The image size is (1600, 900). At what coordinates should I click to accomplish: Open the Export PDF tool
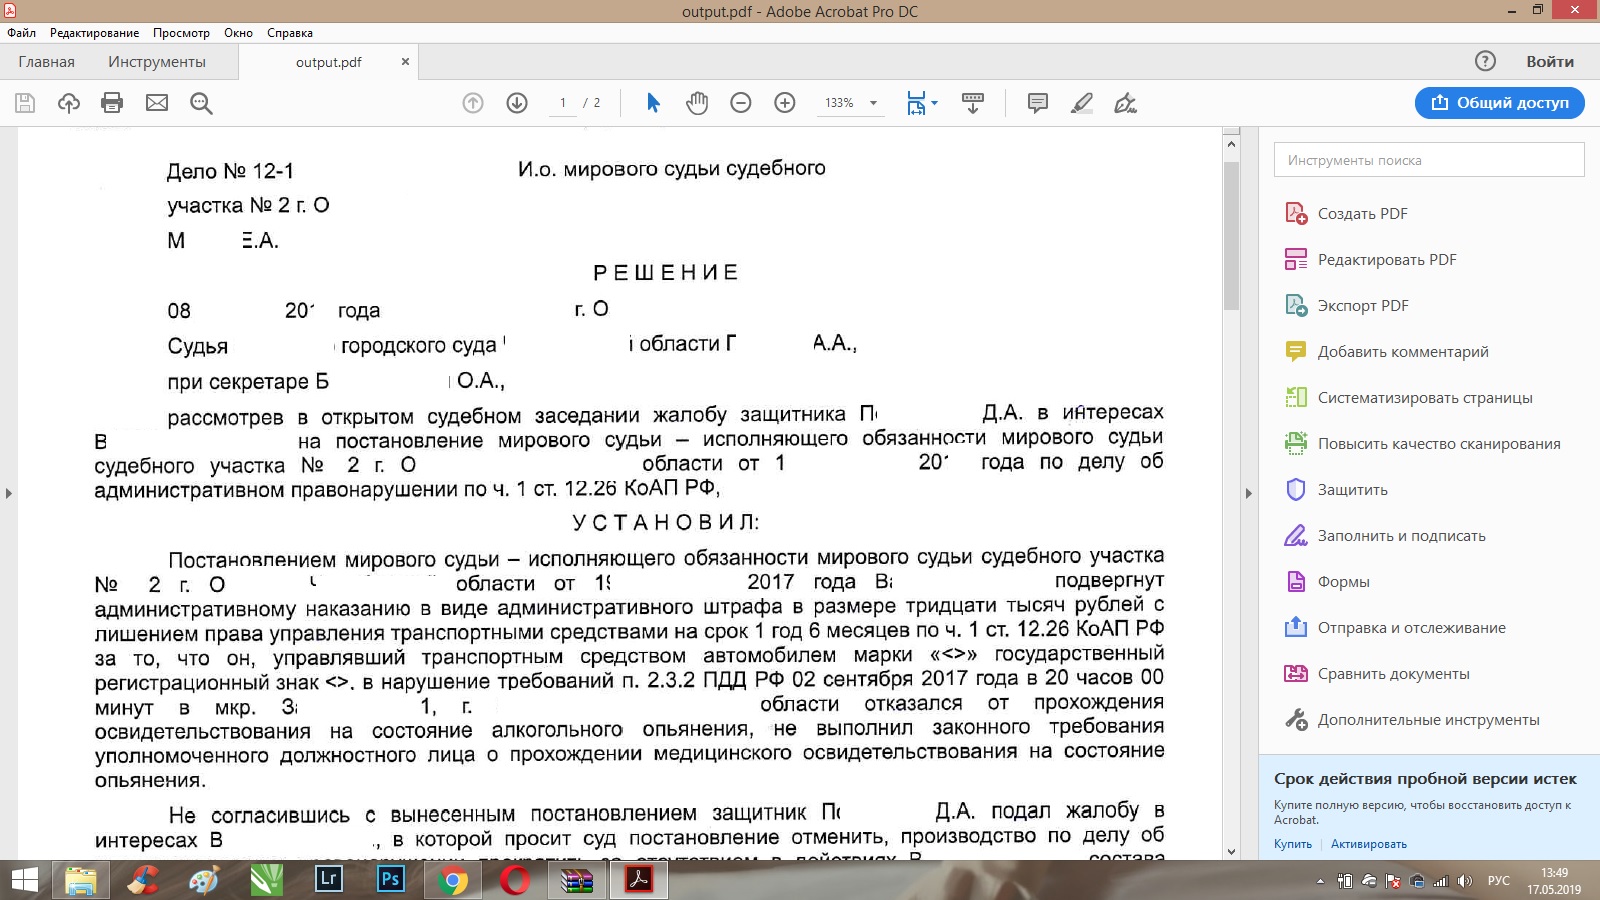tap(1362, 306)
